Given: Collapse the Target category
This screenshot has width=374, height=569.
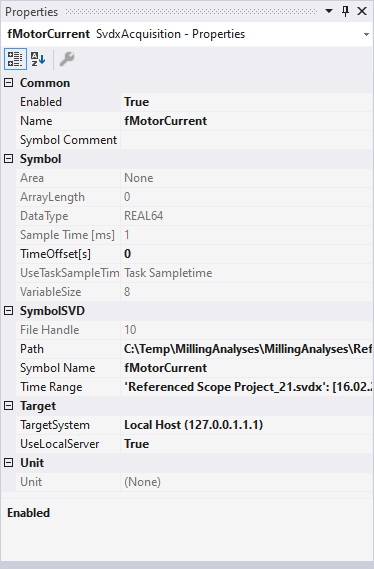Looking at the screenshot, I should click(x=8, y=406).
